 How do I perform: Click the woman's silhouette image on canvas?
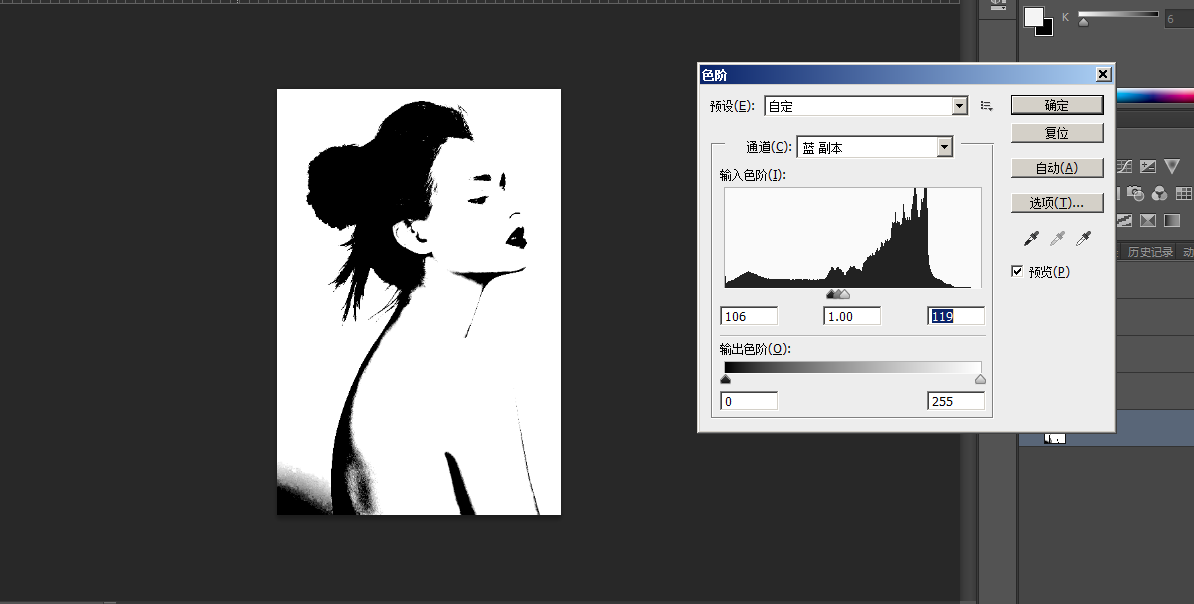pos(419,302)
